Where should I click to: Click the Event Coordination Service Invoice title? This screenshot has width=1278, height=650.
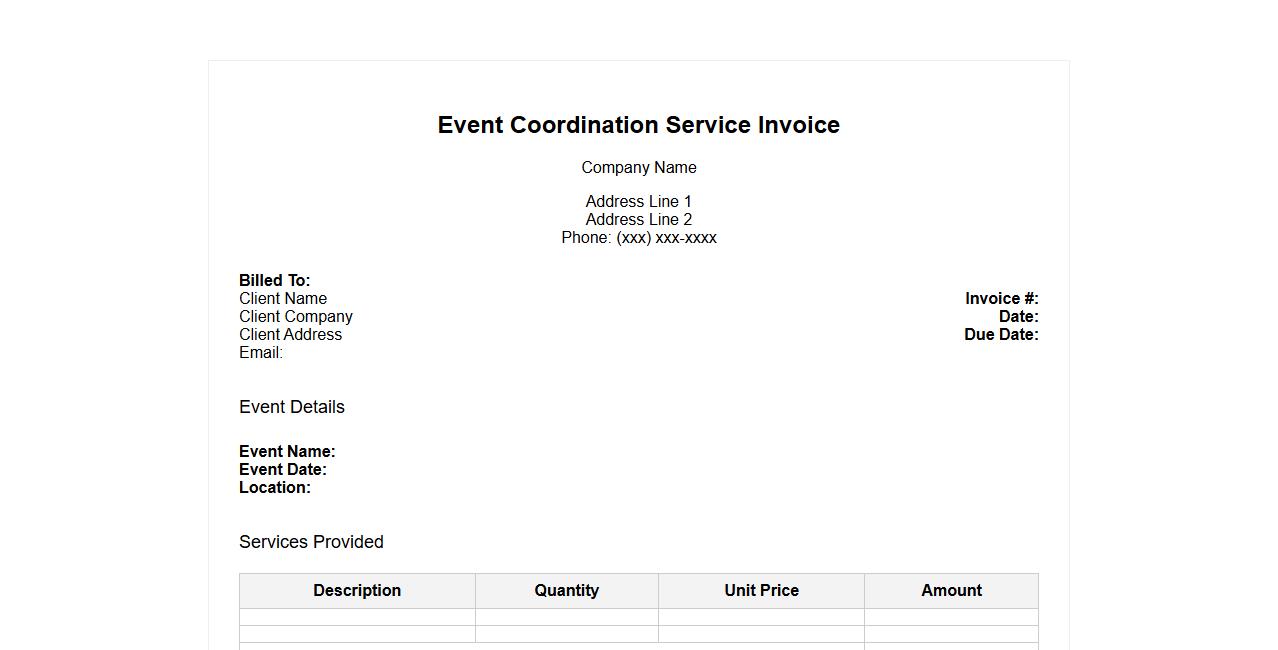[638, 125]
